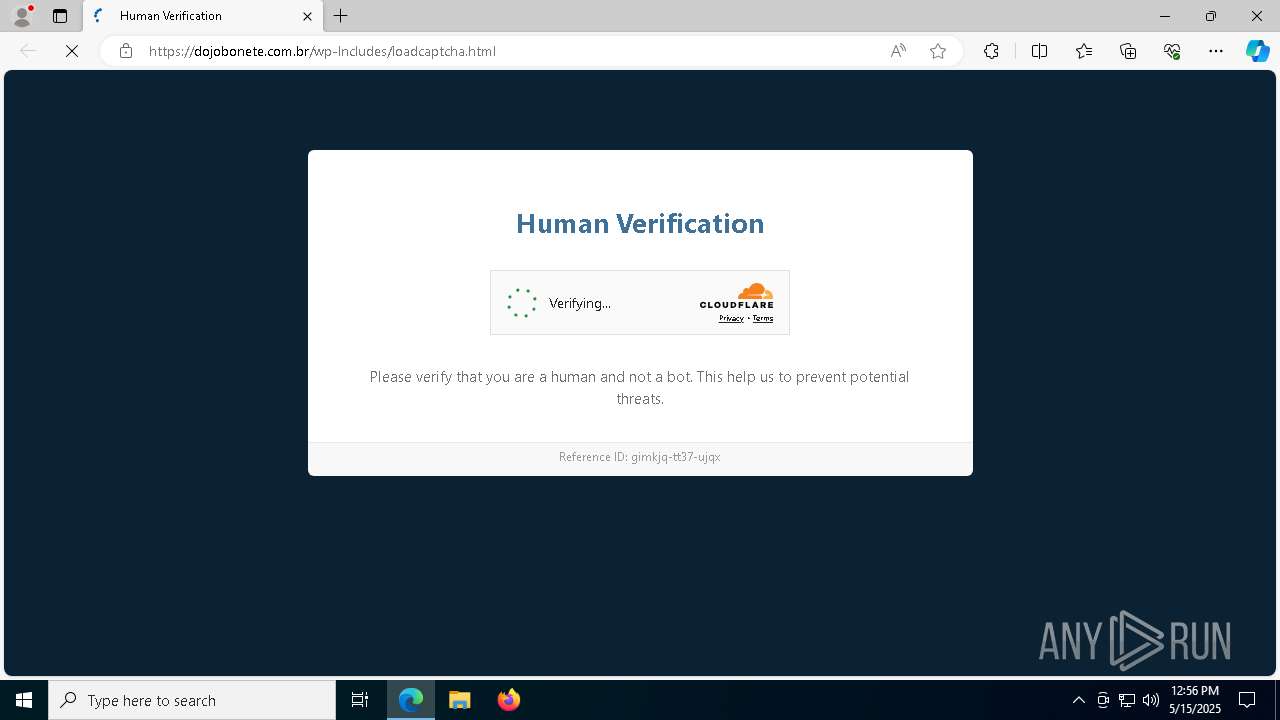This screenshot has width=1280, height=720.
Task: Switch to Edge on taskbar
Action: click(411, 700)
